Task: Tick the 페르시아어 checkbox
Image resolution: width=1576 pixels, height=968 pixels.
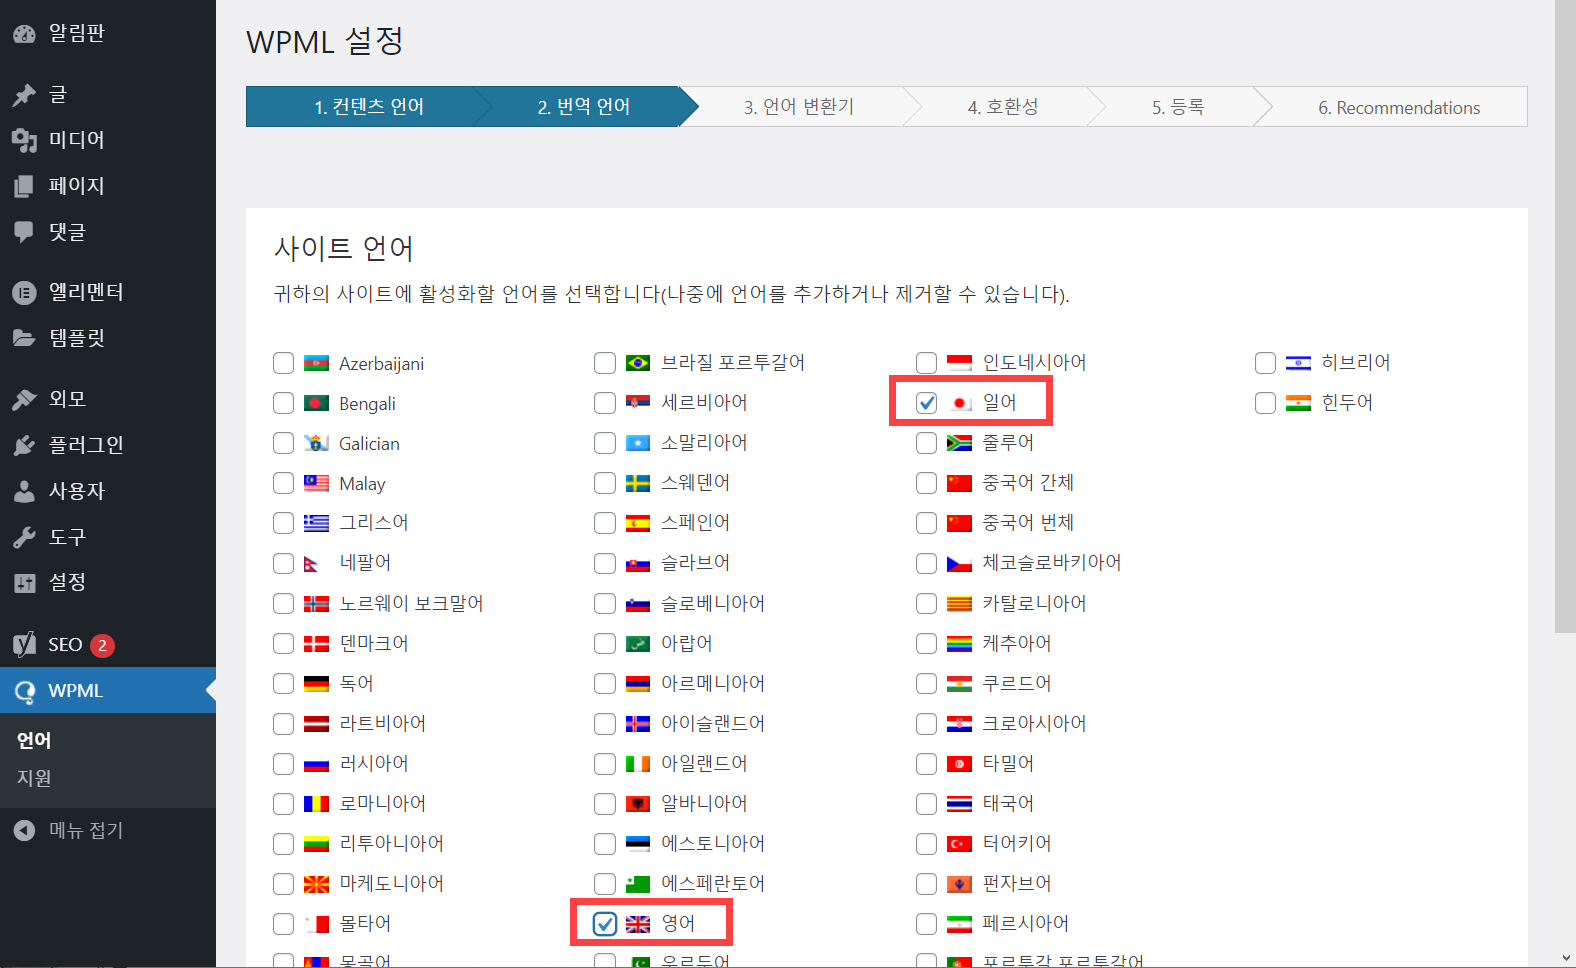Action: (x=927, y=924)
